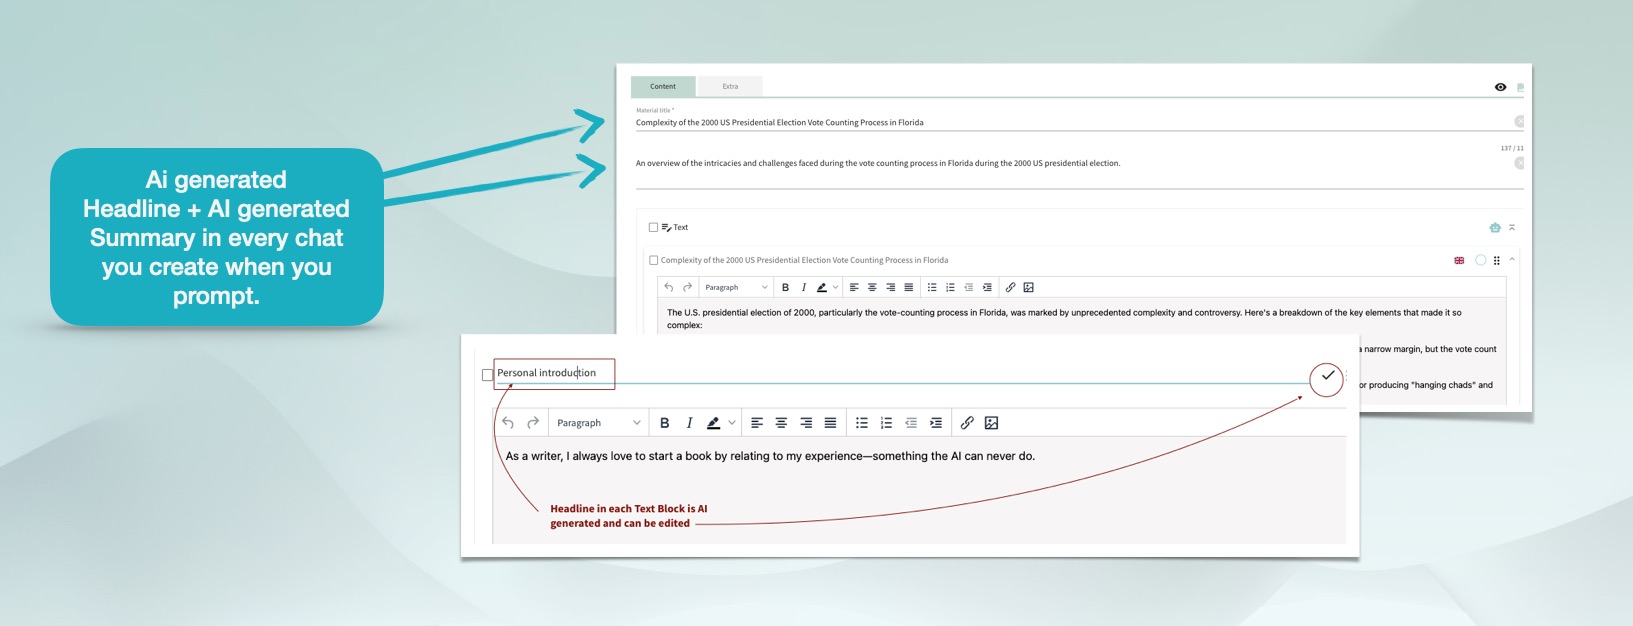Check the Text section checkbox
The image size is (1633, 626).
pyautogui.click(x=653, y=228)
